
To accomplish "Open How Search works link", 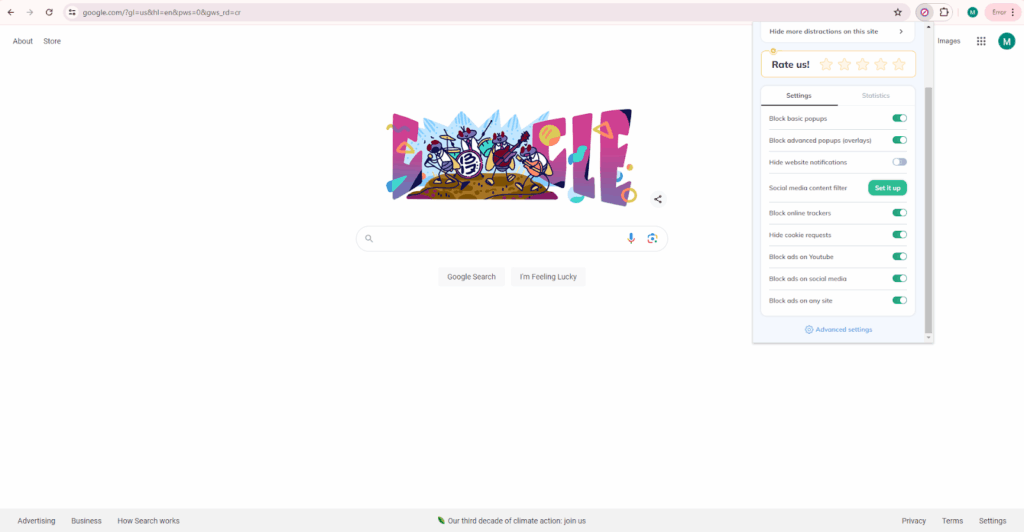I will 148,521.
